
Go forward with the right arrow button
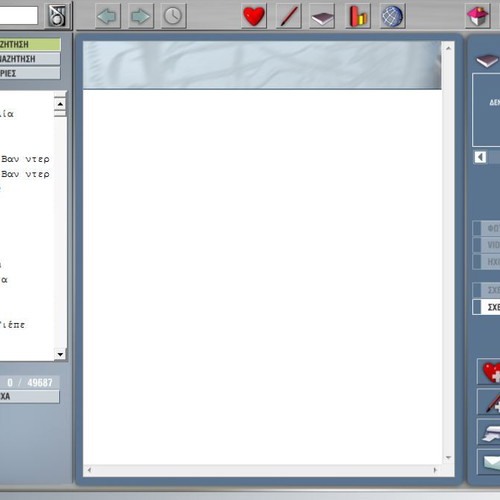coord(141,16)
